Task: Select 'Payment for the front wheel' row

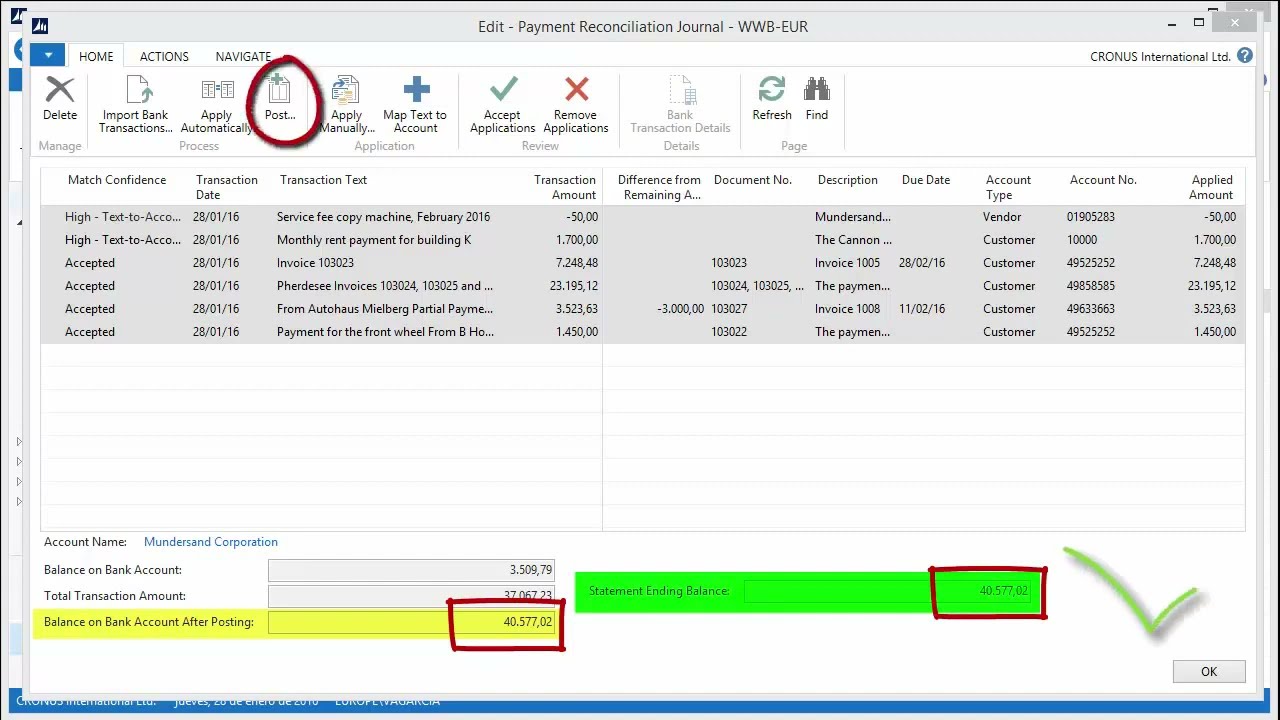Action: click(643, 332)
